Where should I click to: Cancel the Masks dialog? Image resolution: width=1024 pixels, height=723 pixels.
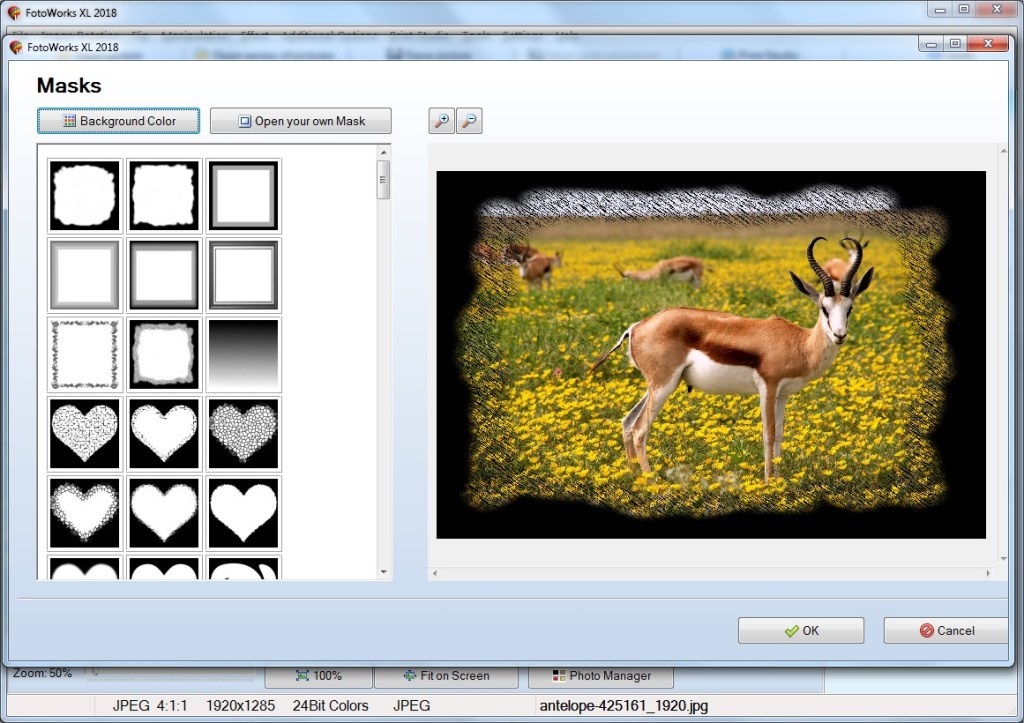[x=945, y=630]
